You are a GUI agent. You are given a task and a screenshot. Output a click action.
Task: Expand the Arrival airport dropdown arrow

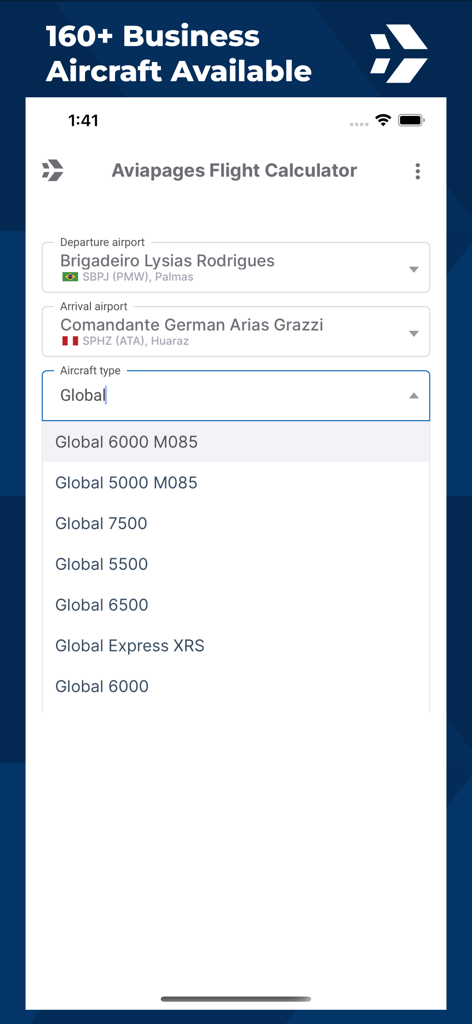(413, 333)
